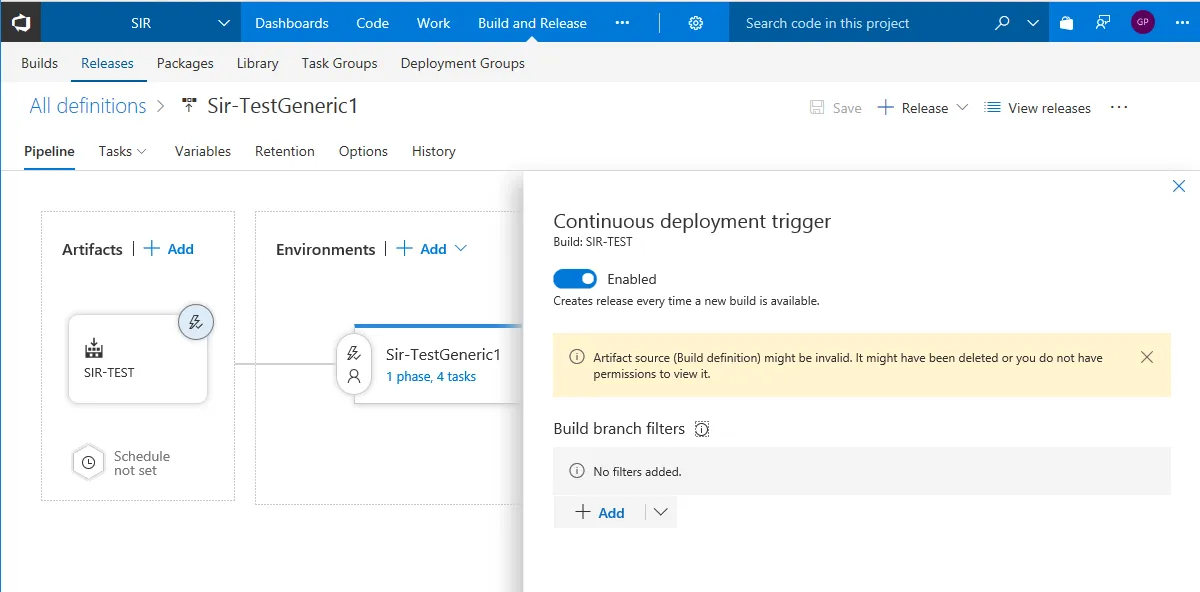Expand the Release dropdown arrow
Viewport: 1200px width, 592px height.
pyautogui.click(x=963, y=108)
